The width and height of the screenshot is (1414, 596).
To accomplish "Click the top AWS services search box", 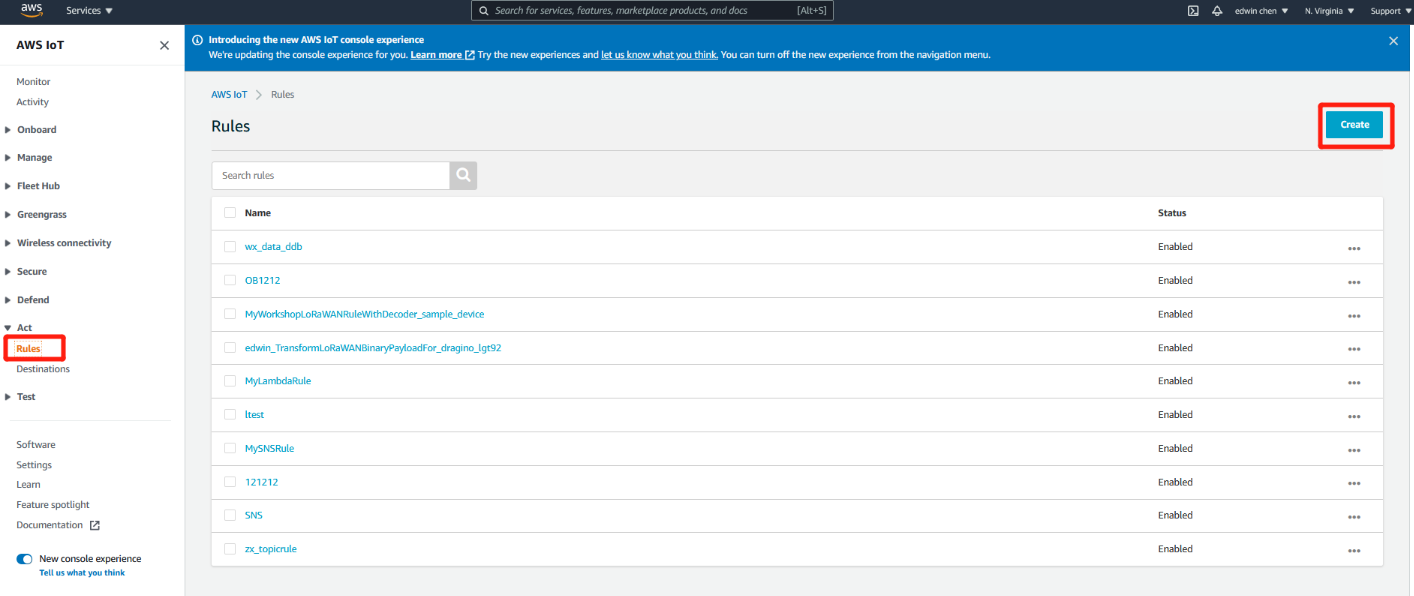I will (x=652, y=11).
